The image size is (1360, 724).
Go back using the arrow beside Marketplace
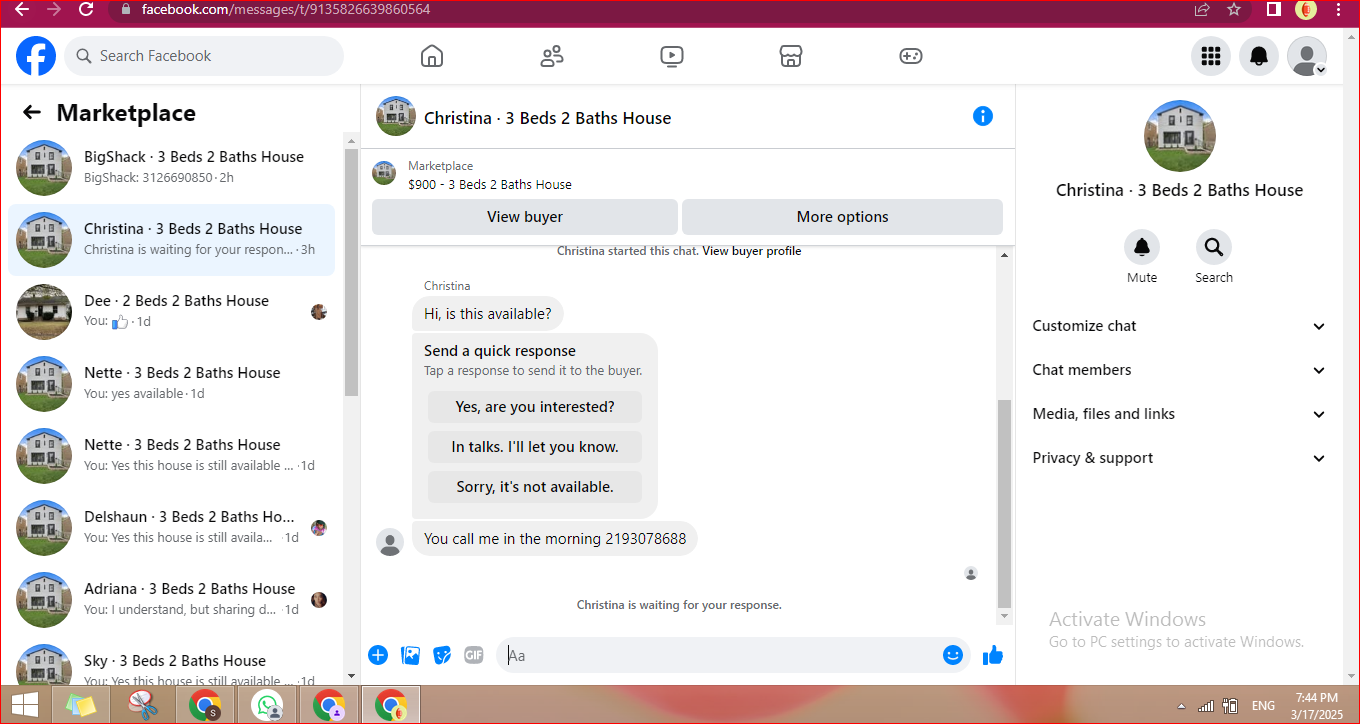(x=32, y=113)
